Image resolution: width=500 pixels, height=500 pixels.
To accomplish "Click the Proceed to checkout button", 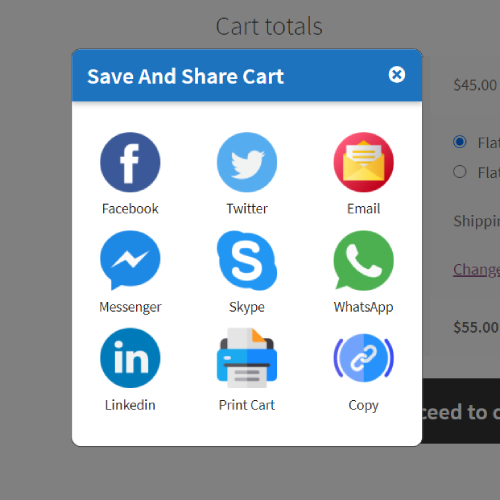I will pos(461,411).
